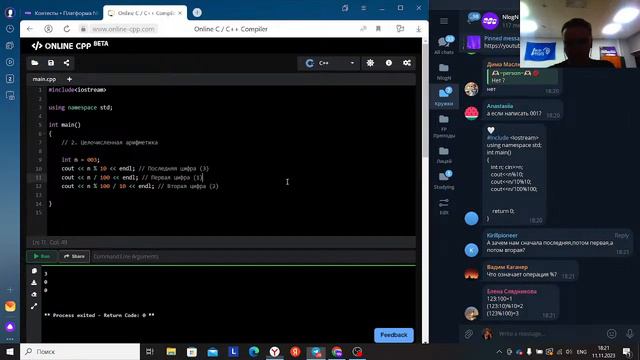The height and width of the screenshot is (360, 640).
Task: Click the Поиск taskbar search box
Action: click(x=80, y=351)
